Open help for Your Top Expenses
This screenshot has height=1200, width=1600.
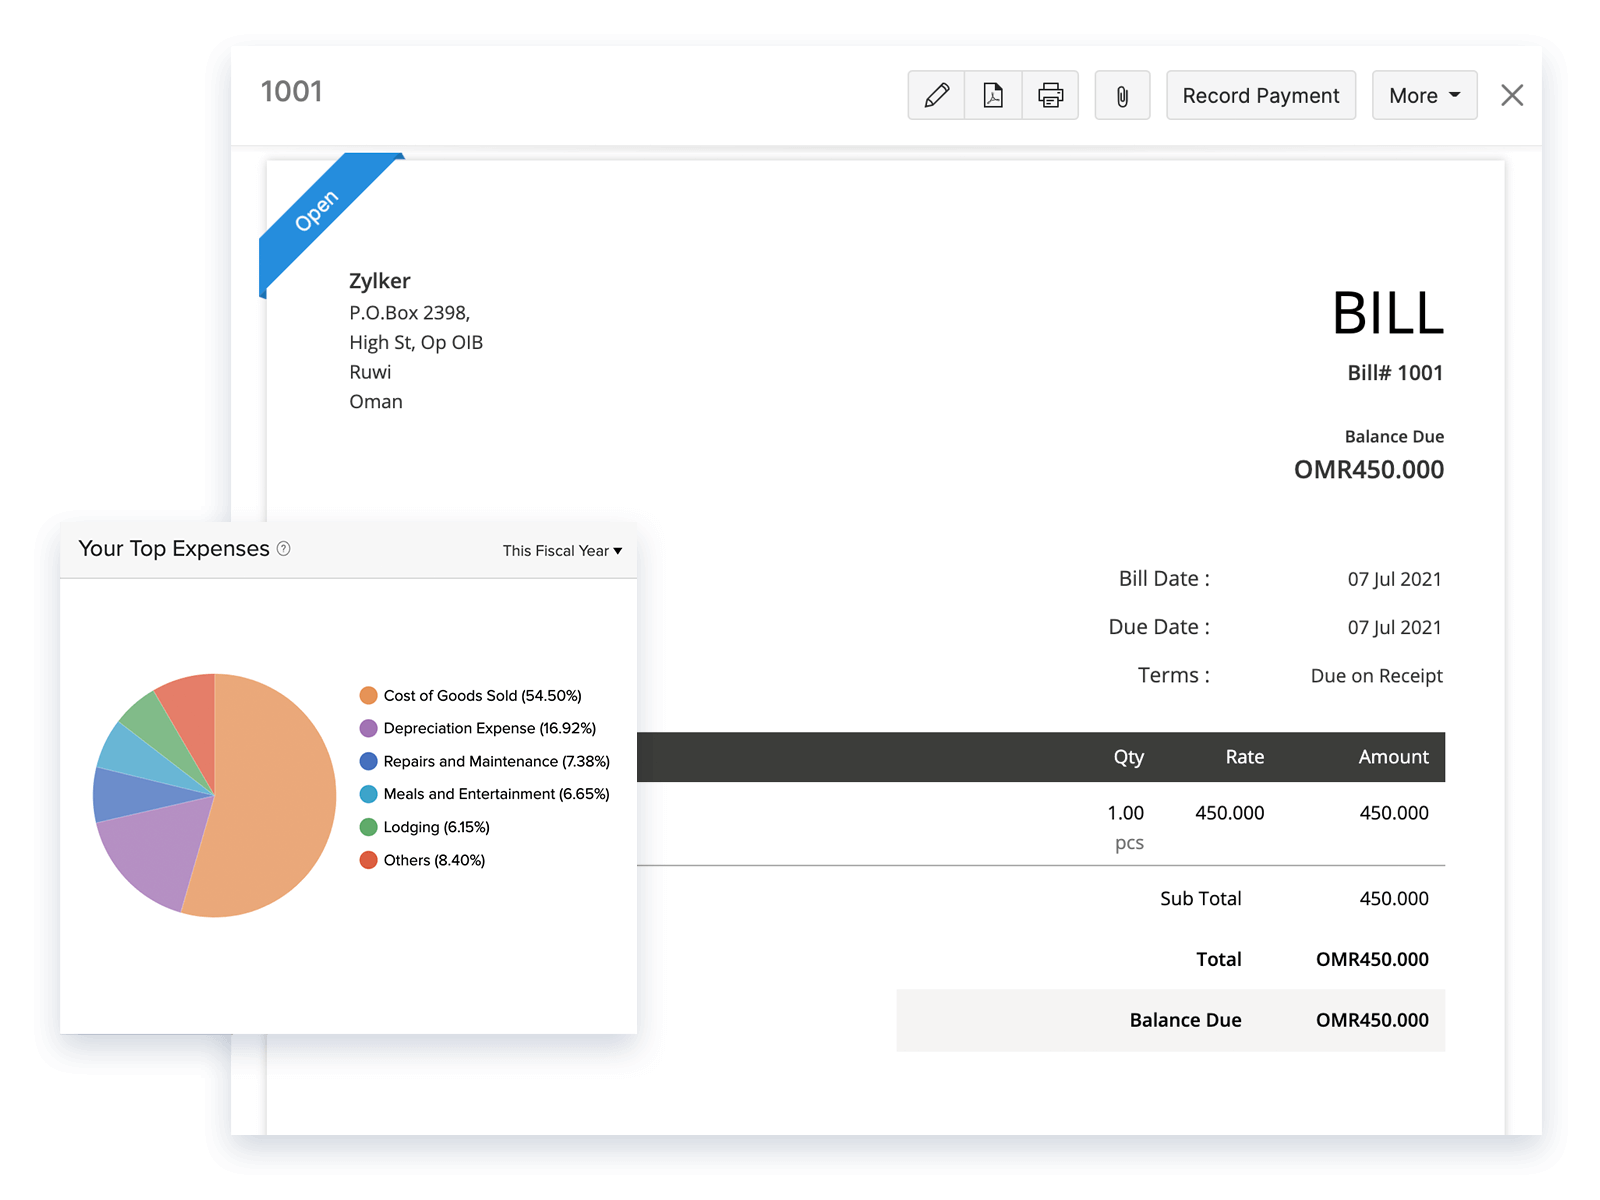pos(283,549)
